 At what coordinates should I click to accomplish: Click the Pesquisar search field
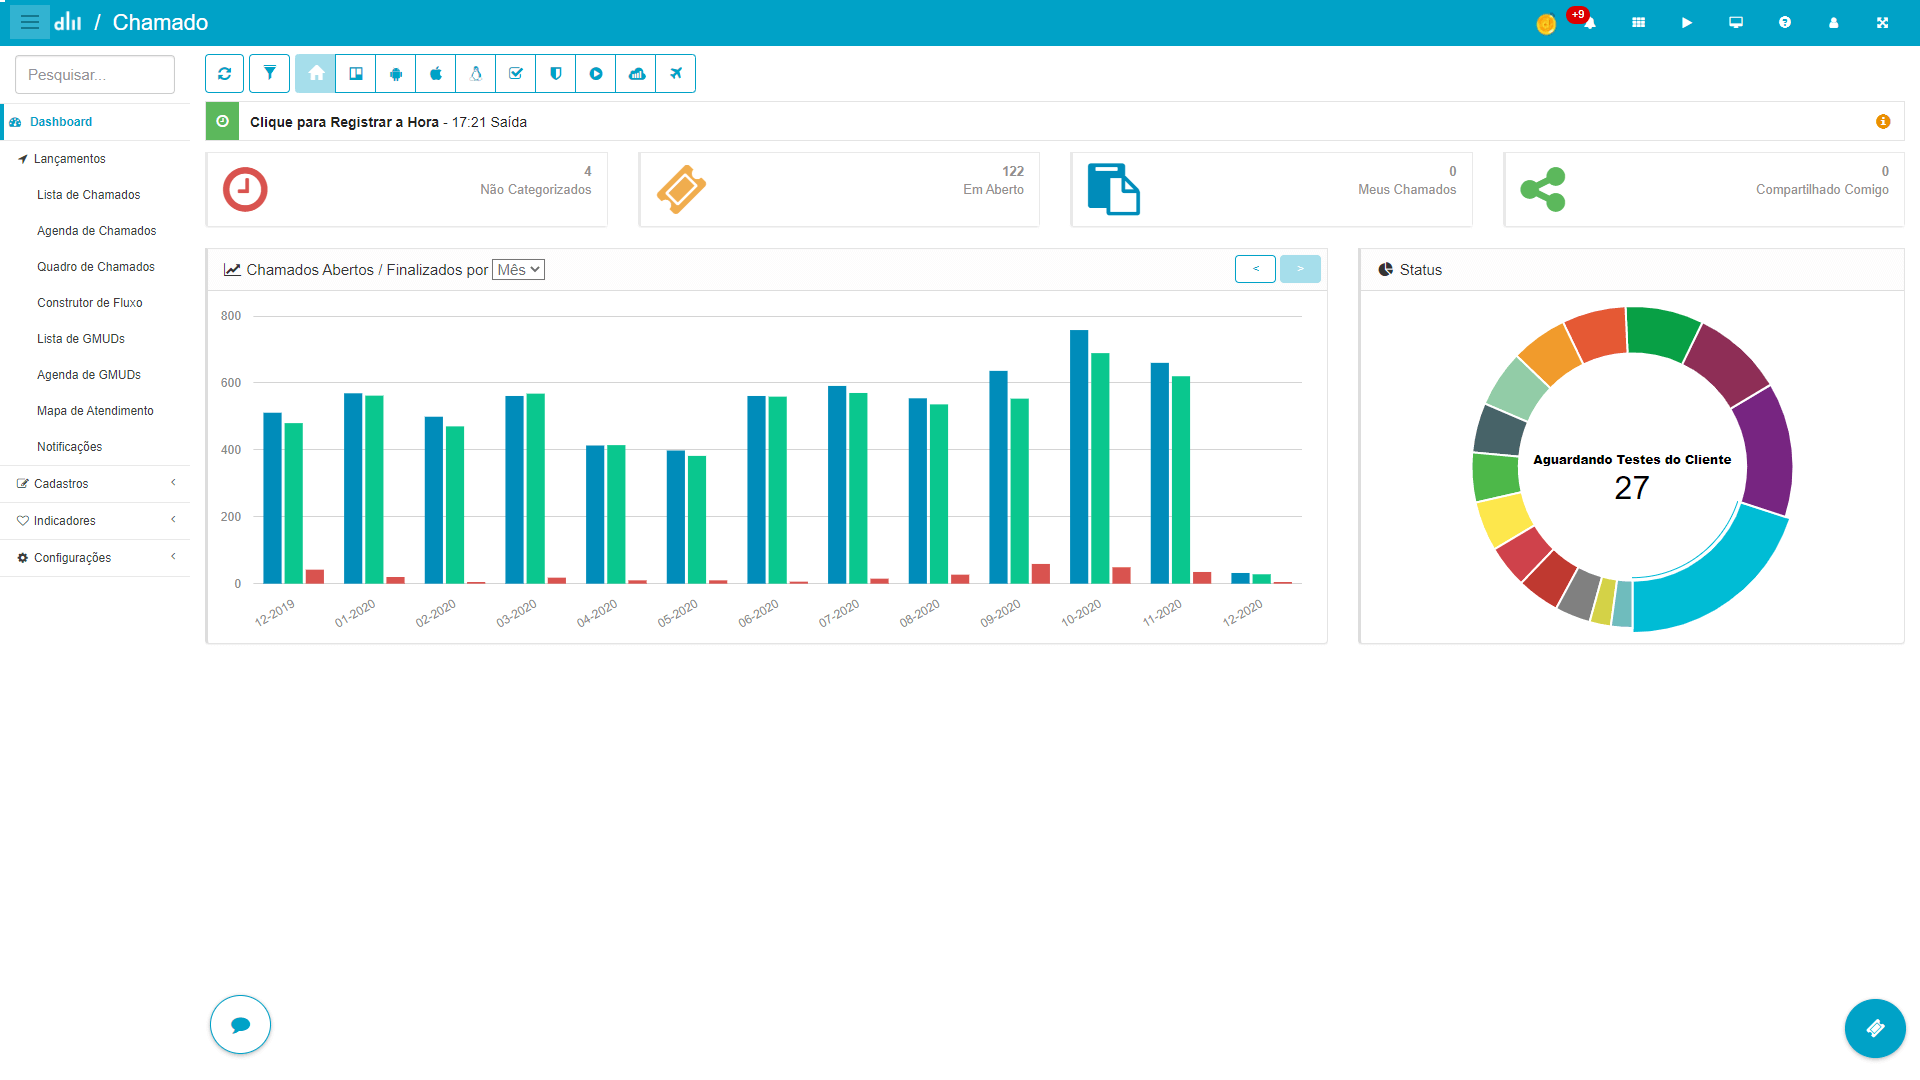tap(95, 75)
